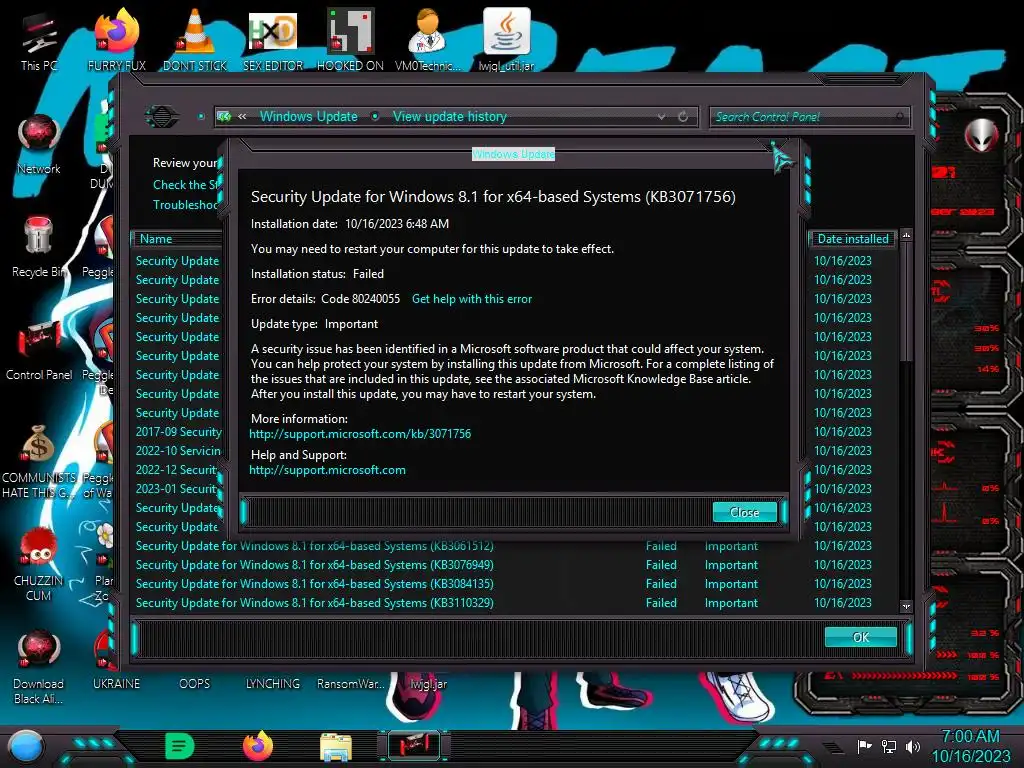
Task: Select the KB3110329 security update row
Action: point(513,602)
